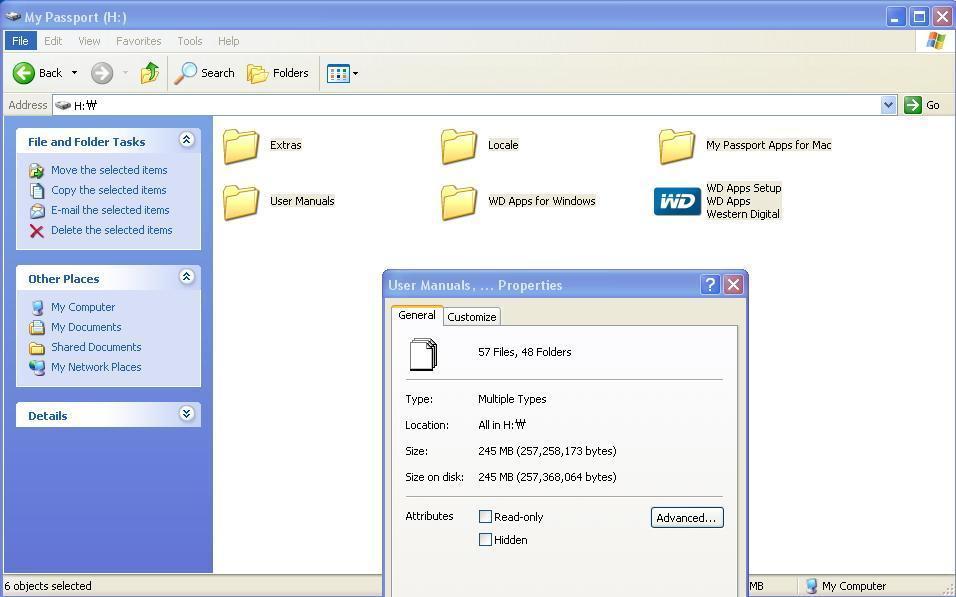Click the green Go arrow button
Image resolution: width=956 pixels, height=597 pixels.
(913, 105)
